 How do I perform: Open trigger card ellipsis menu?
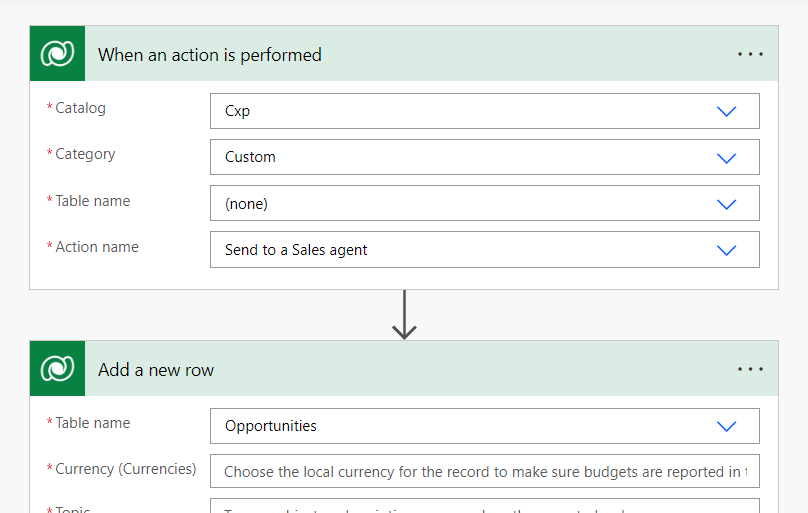[x=750, y=54]
